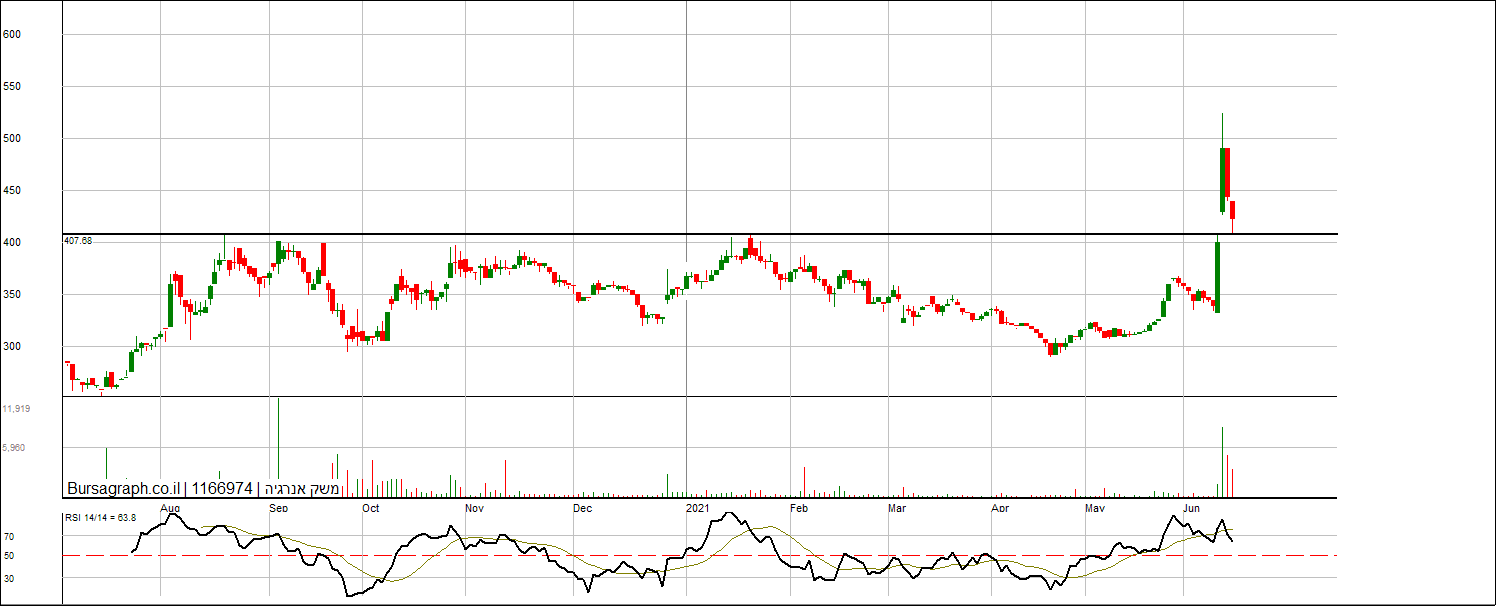The width and height of the screenshot is (1496, 606).
Task: Click the RSI 14/14 = 63.8 indicator label
Action: coord(100,517)
